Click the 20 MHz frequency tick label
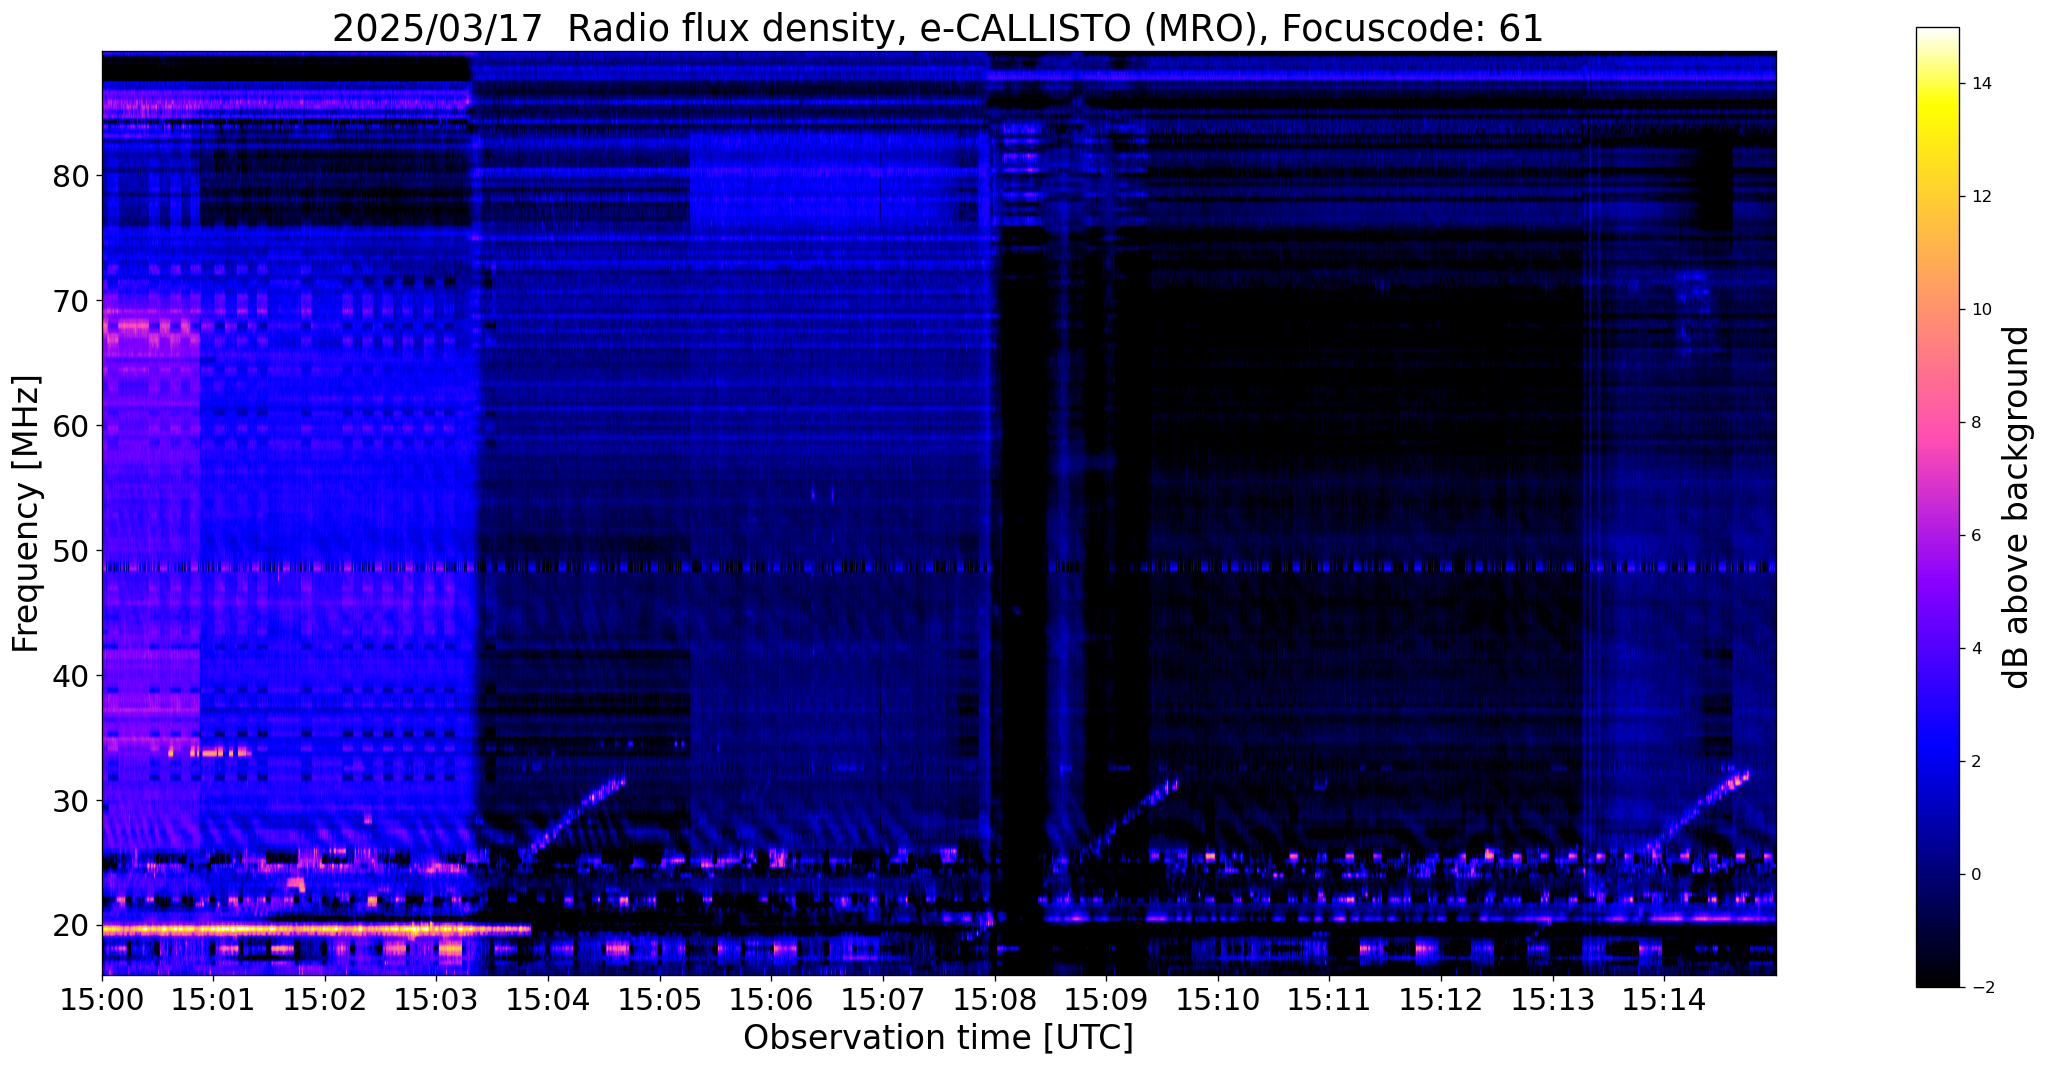The height and width of the screenshot is (1067, 2047). point(70,926)
